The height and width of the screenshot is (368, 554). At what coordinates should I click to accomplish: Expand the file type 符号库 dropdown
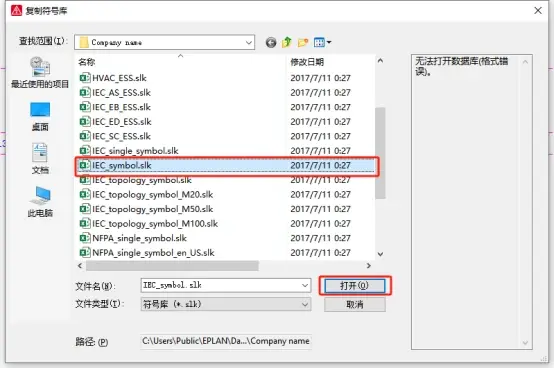tap(305, 304)
